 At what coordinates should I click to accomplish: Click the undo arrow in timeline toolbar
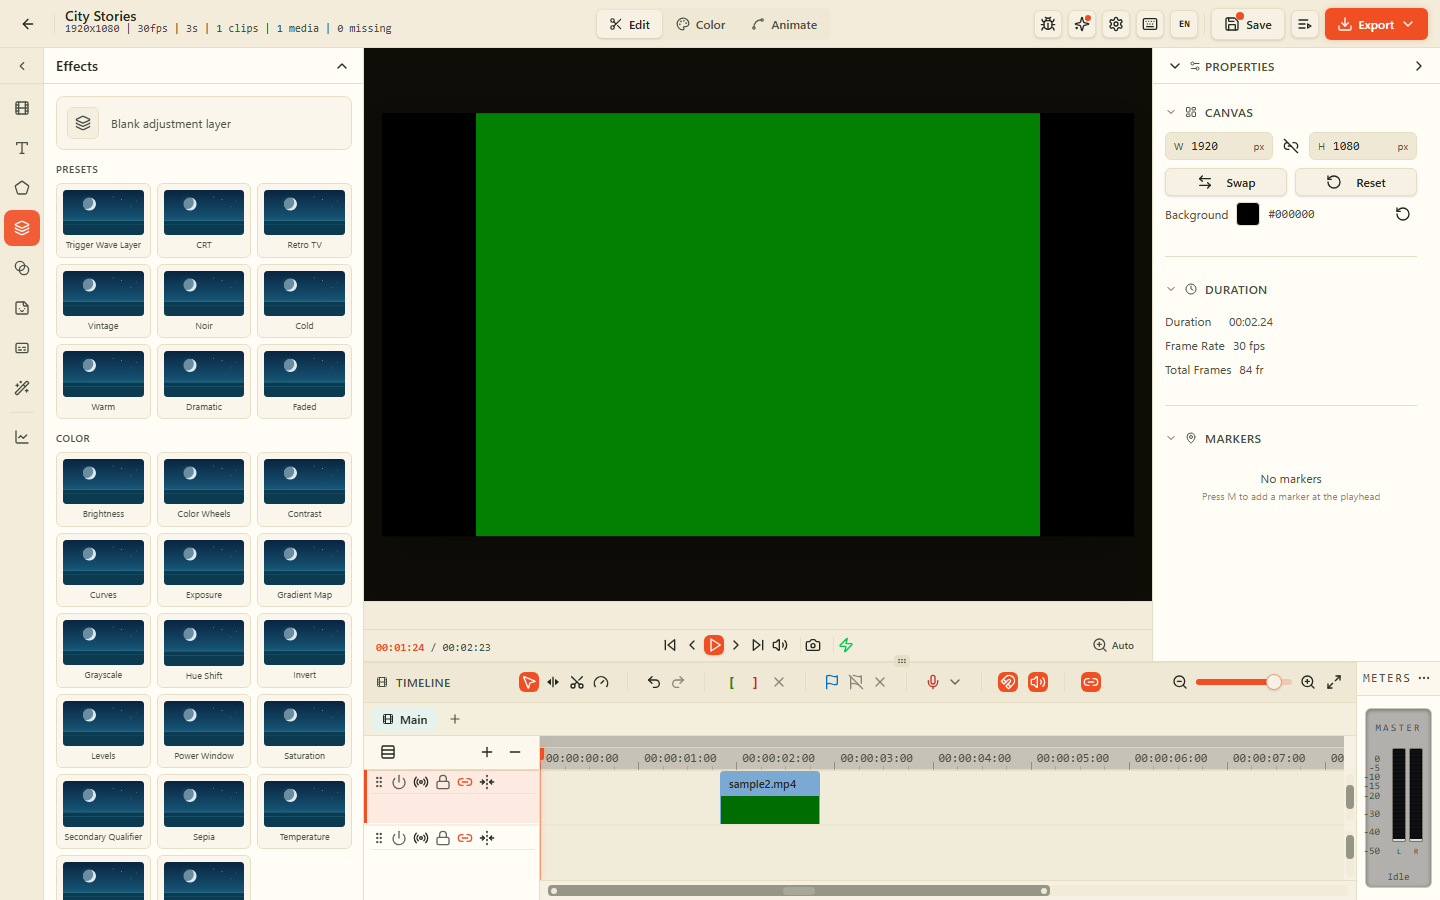tap(654, 682)
